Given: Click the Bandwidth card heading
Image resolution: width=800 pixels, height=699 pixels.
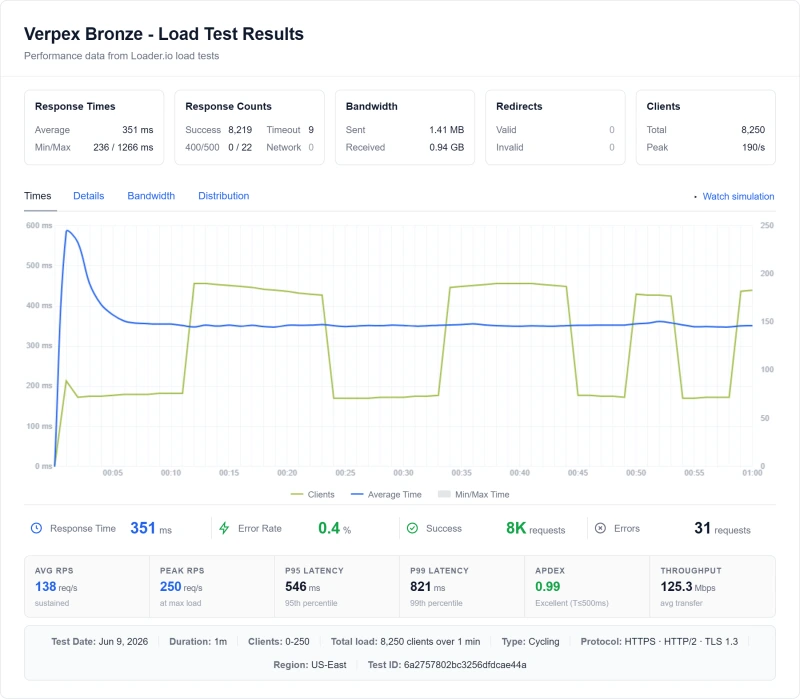Looking at the screenshot, I should pyautogui.click(x=371, y=106).
